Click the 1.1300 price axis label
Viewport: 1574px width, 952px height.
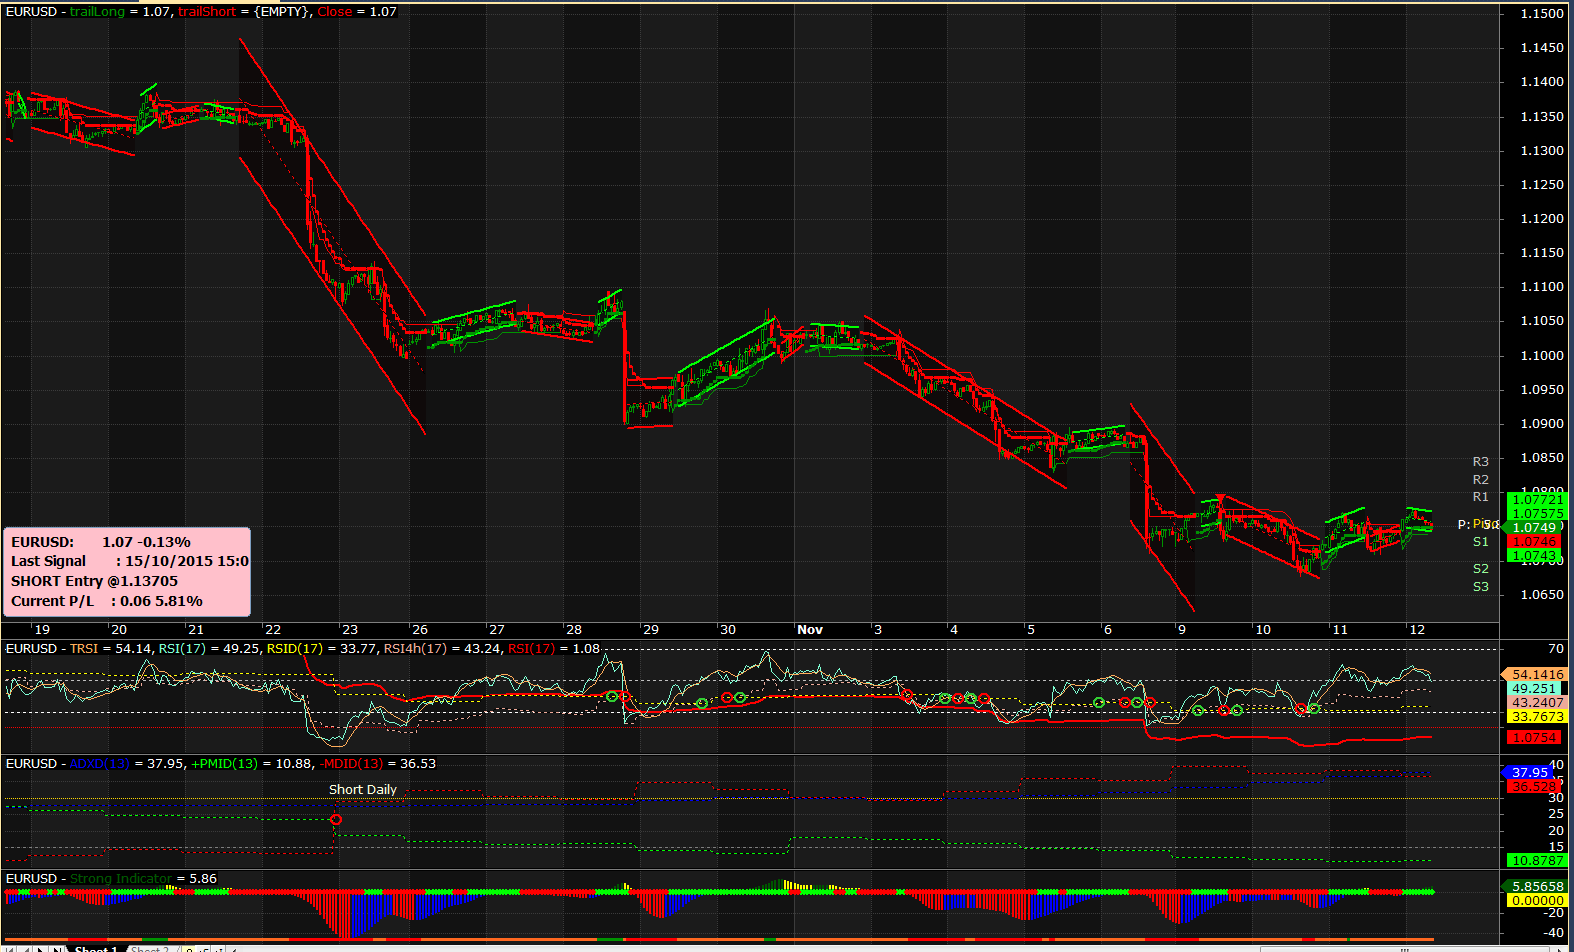coord(1541,150)
